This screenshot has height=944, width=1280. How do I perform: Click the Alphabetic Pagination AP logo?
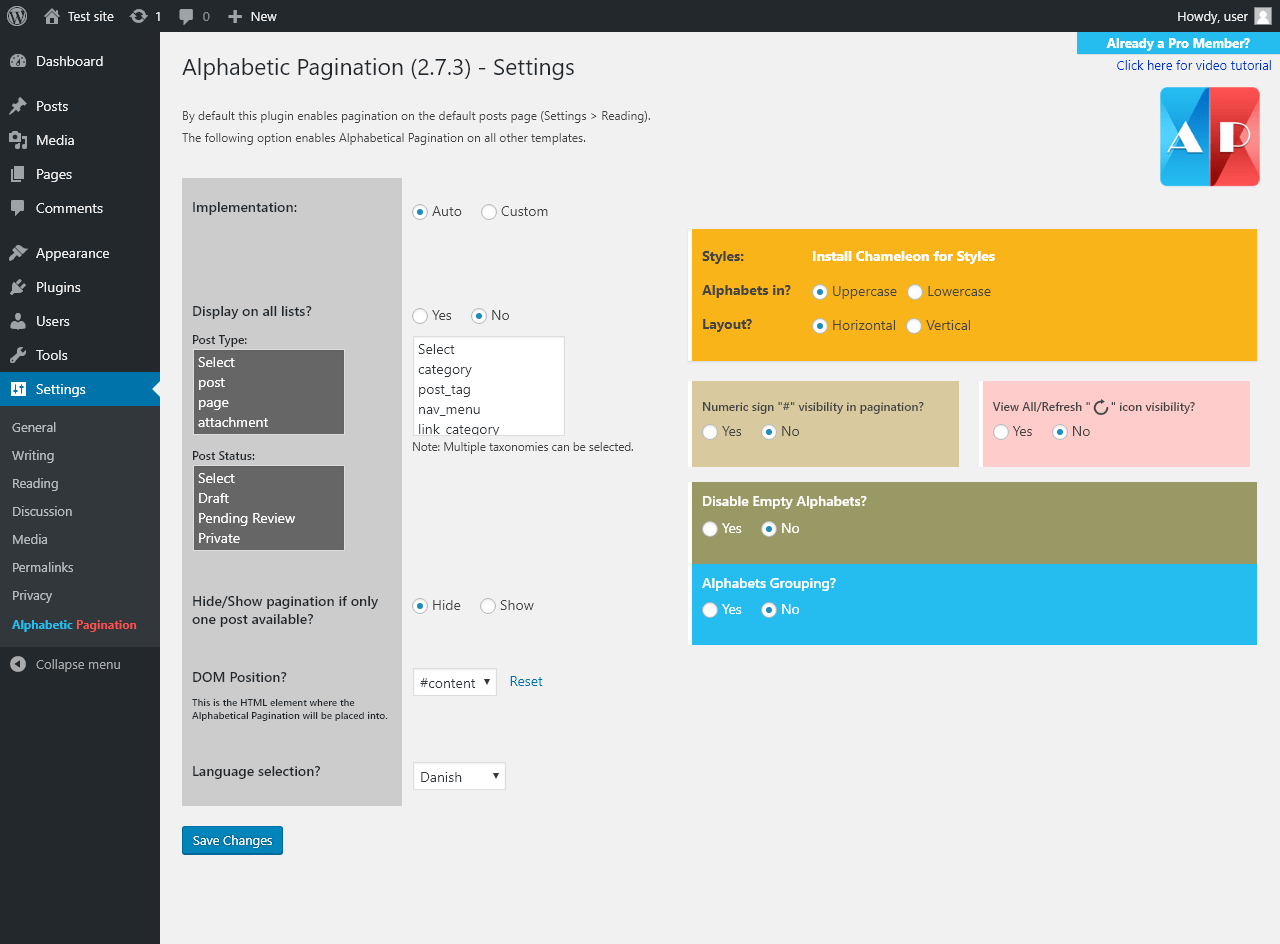[x=1210, y=136]
